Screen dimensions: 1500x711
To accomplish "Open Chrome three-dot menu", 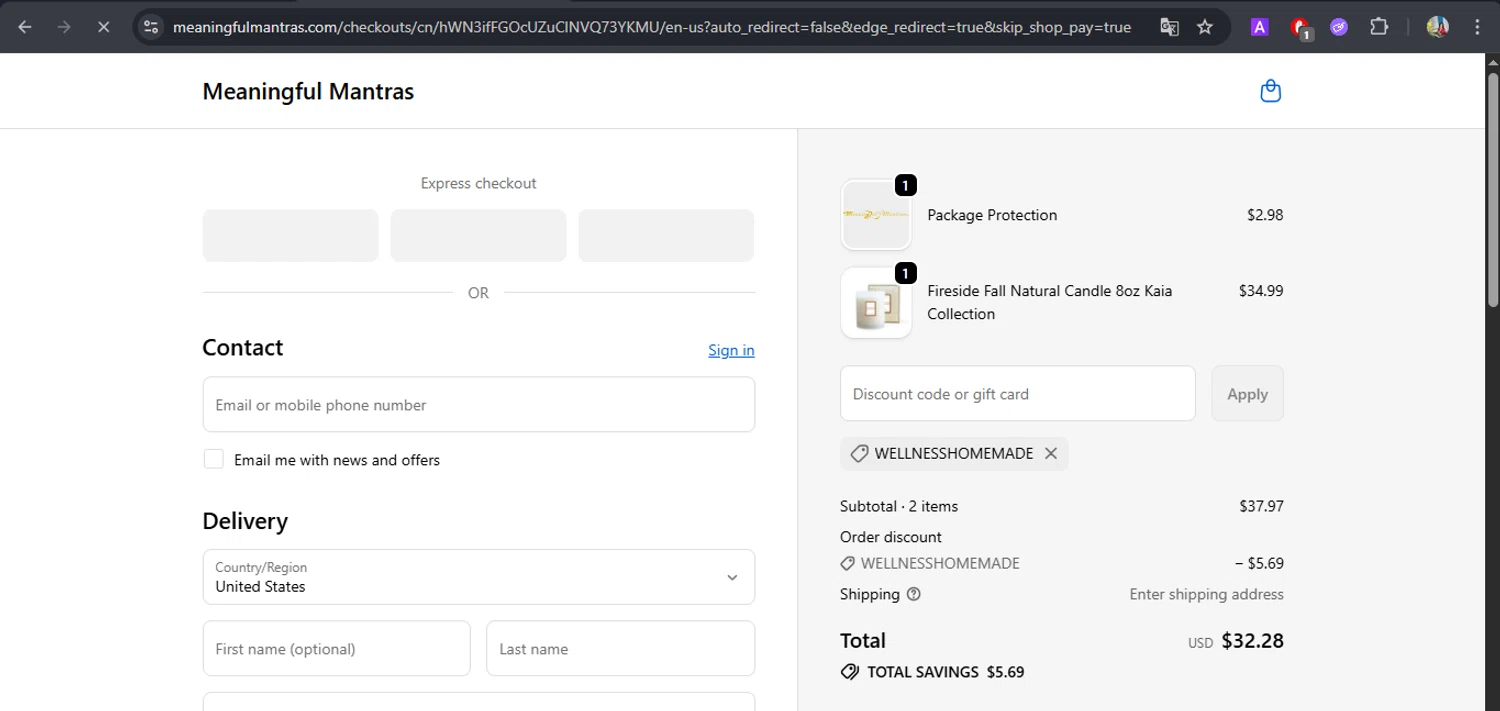I will pos(1477,27).
